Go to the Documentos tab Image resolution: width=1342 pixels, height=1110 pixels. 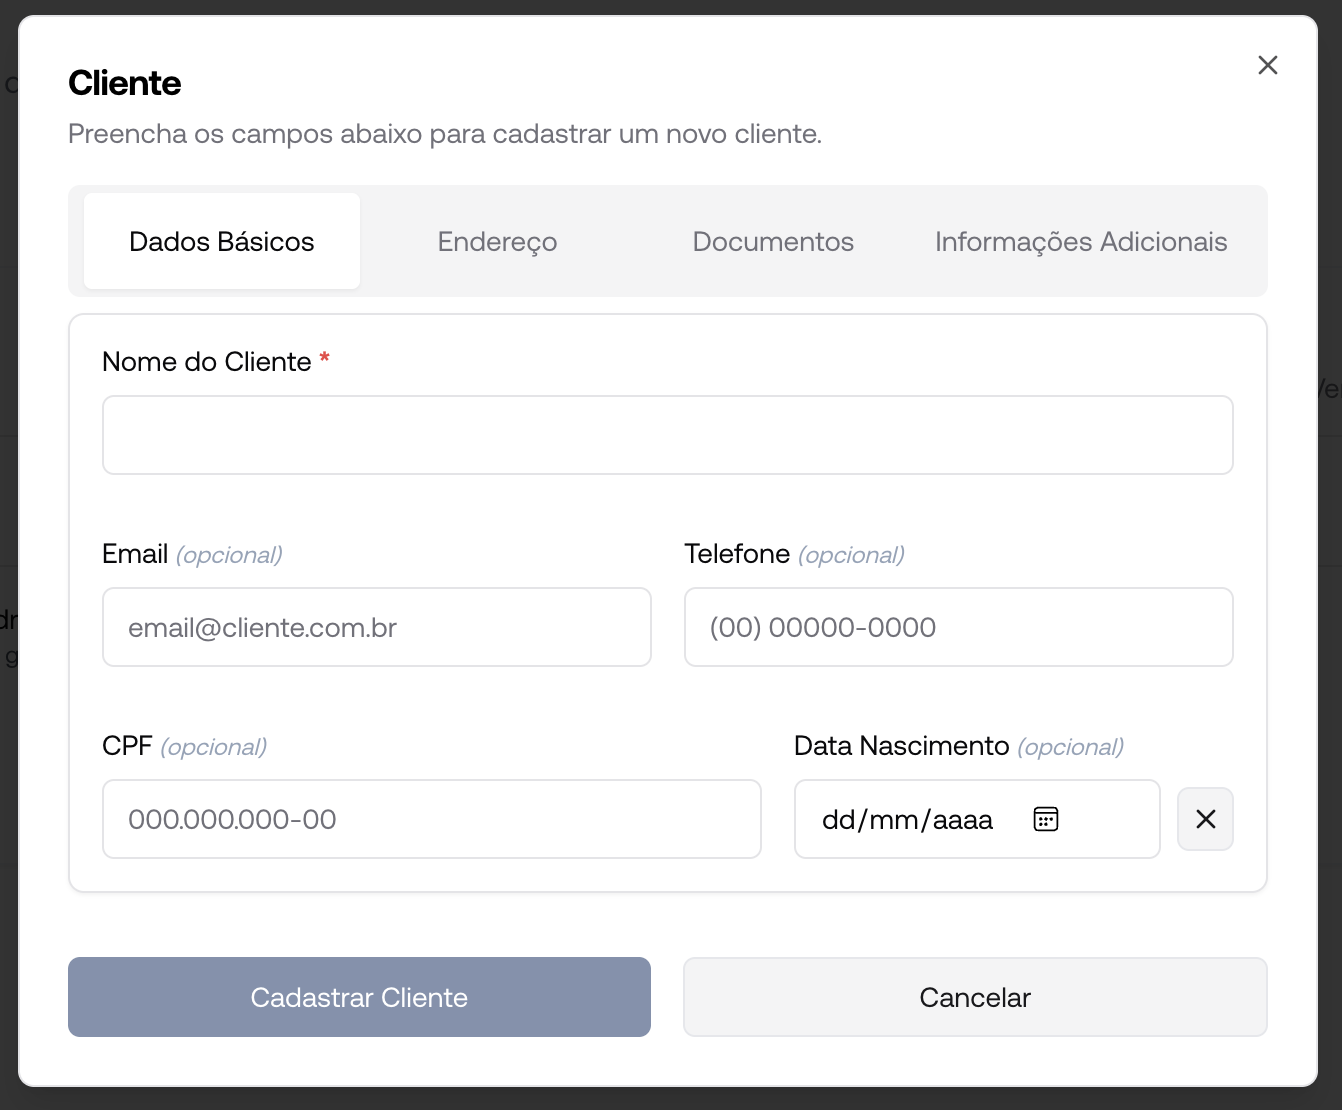pos(773,241)
